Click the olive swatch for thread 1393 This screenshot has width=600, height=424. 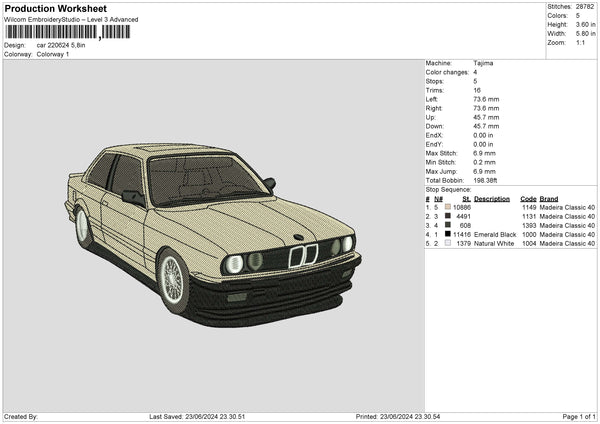tap(448, 225)
